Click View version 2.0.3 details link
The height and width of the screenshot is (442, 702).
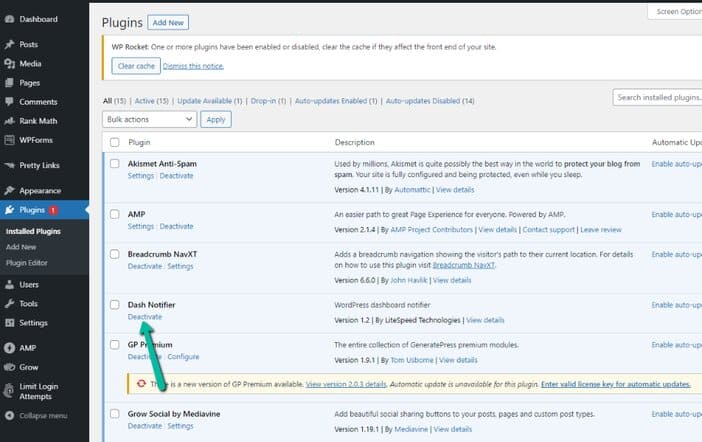click(x=346, y=384)
